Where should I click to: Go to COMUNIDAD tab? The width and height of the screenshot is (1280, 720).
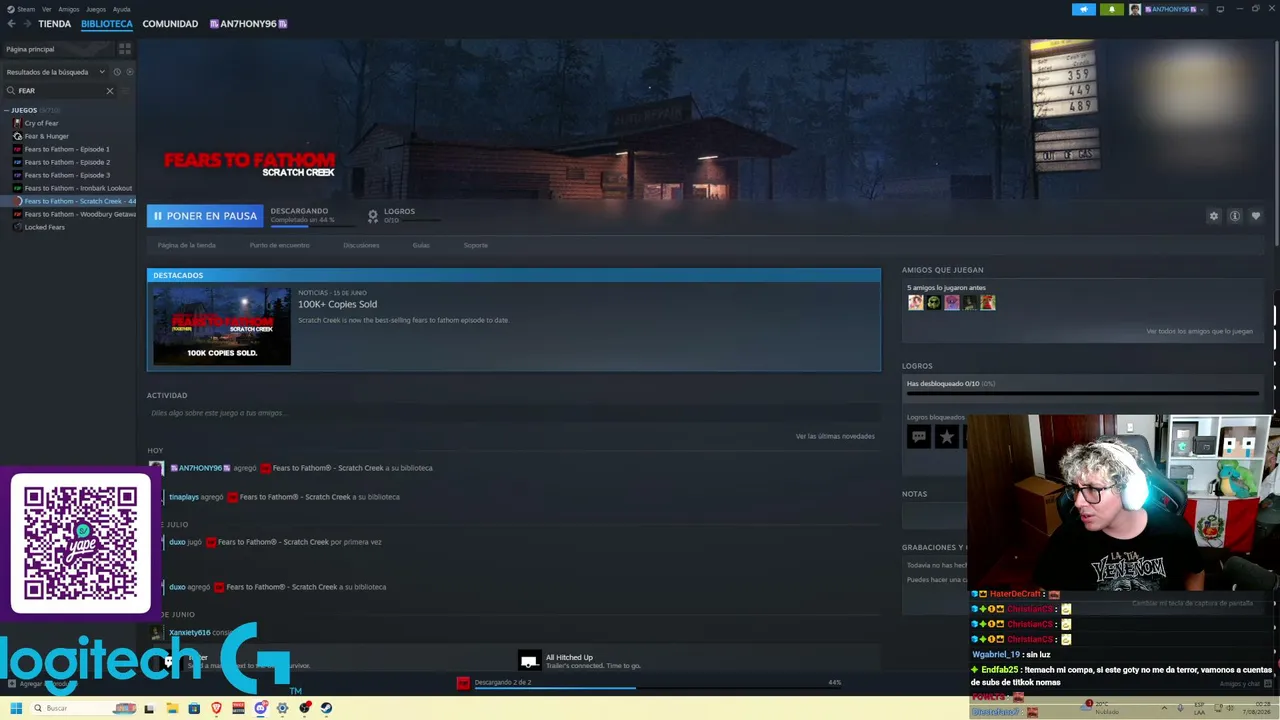pos(170,24)
